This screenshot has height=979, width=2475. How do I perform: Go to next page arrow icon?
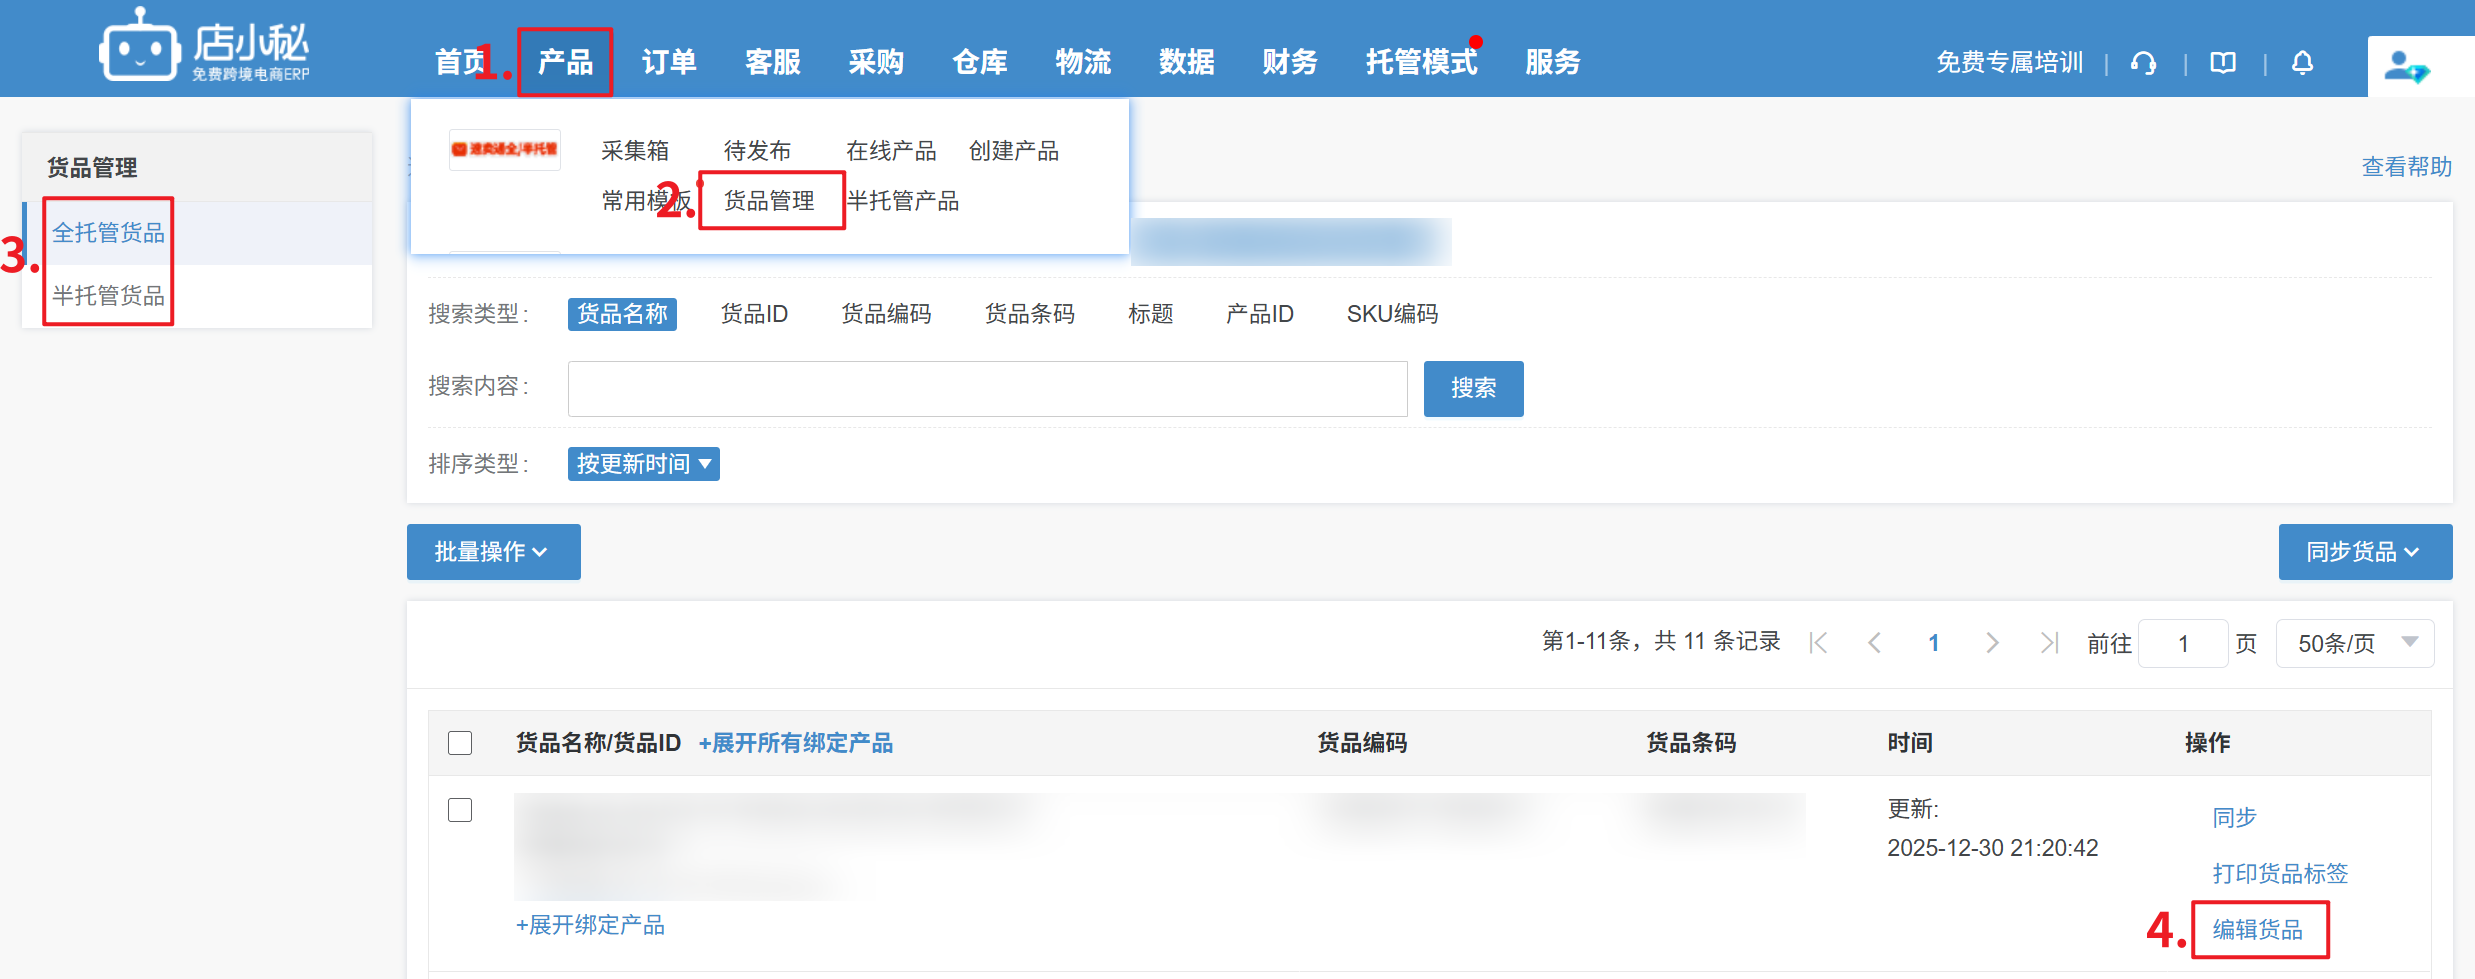pyautogui.click(x=1991, y=643)
